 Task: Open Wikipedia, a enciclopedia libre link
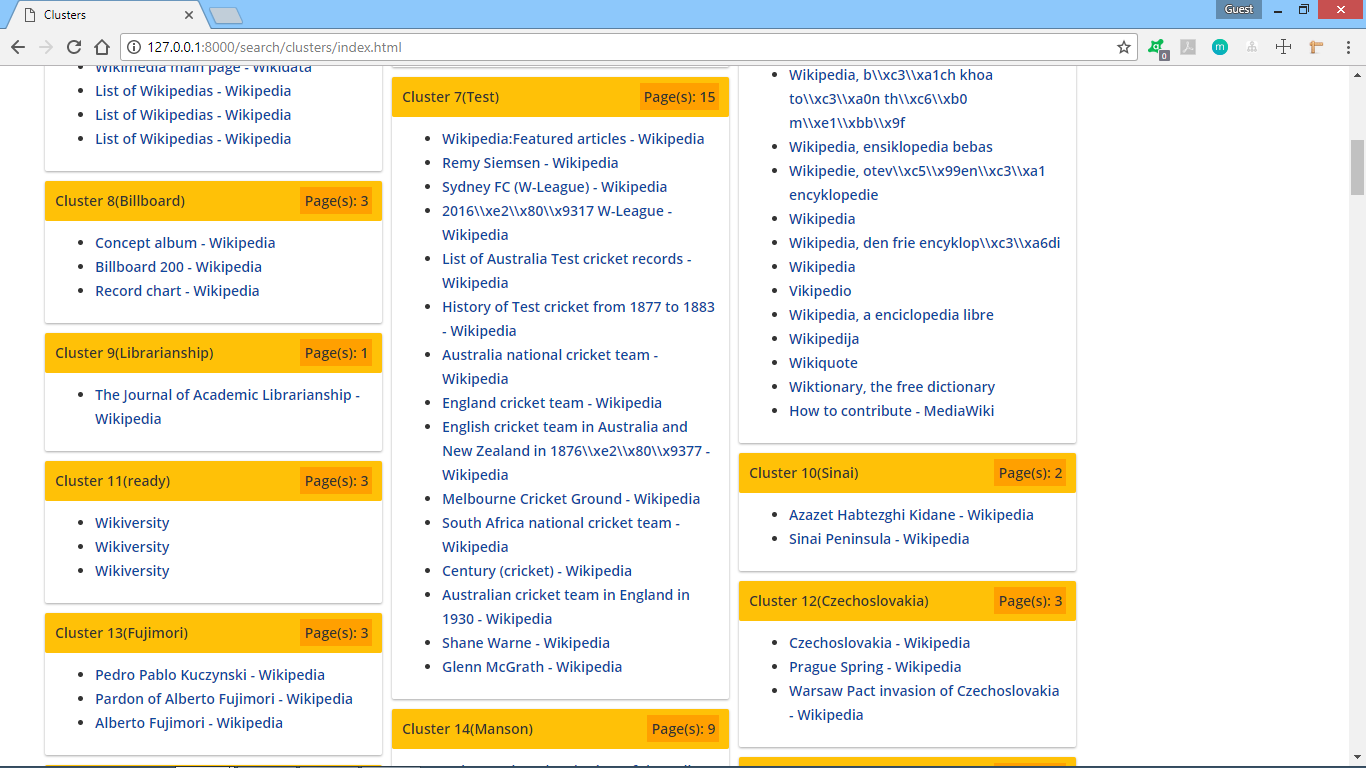[x=891, y=315]
